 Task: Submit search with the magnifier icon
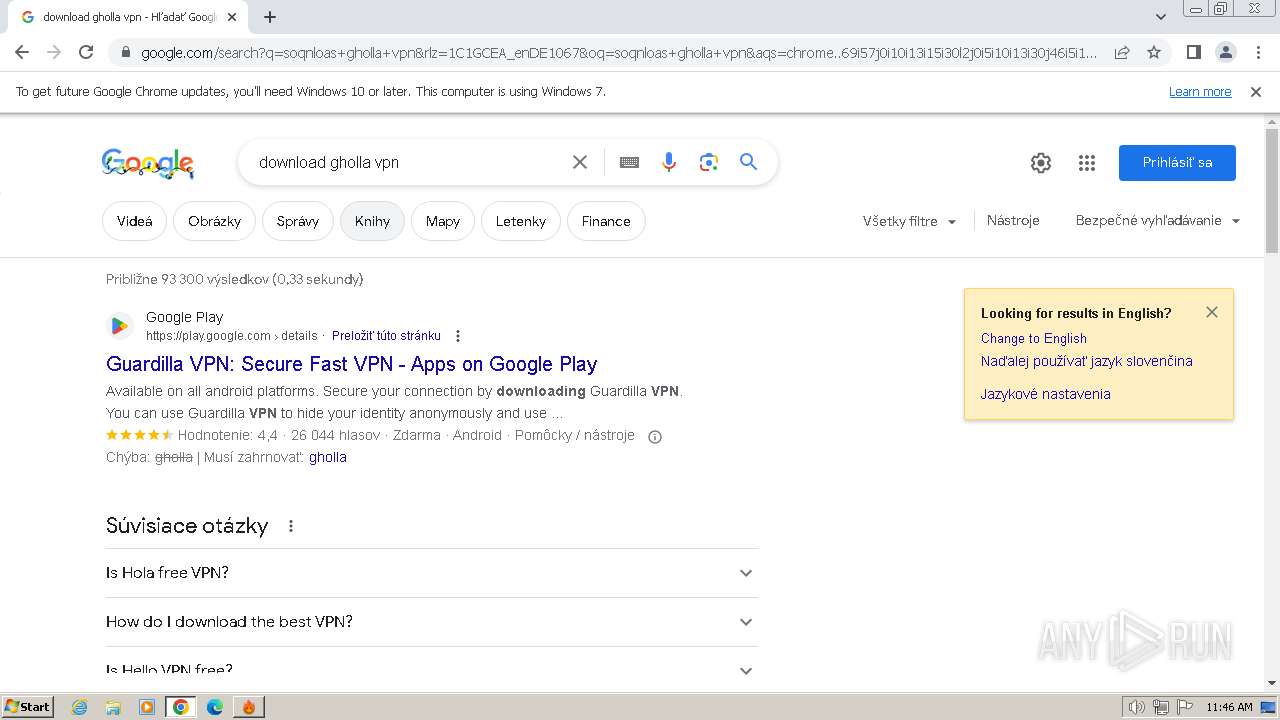pyautogui.click(x=748, y=162)
